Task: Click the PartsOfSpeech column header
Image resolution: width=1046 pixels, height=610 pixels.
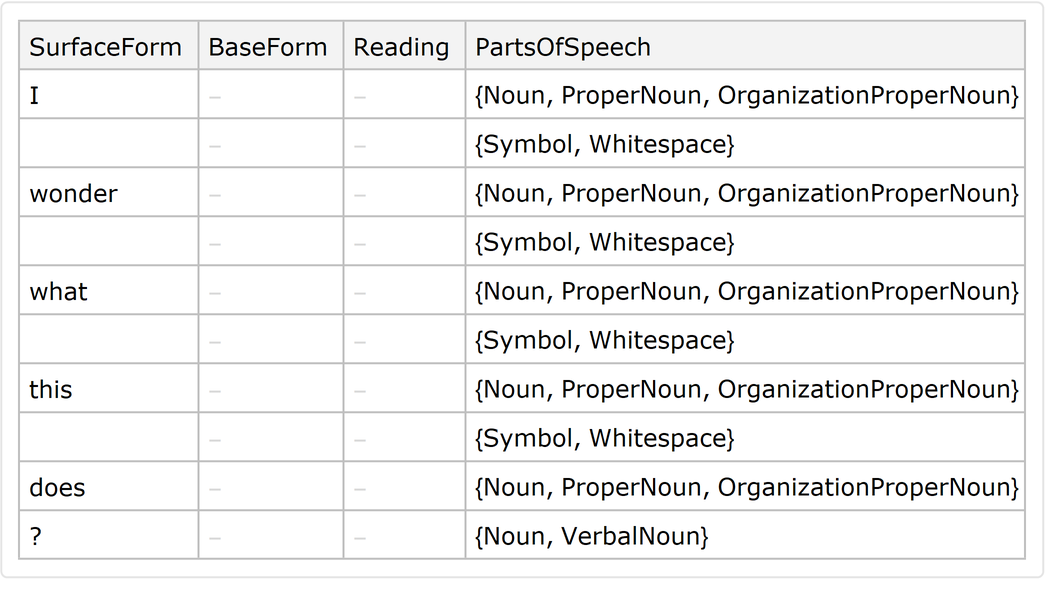Action: [x=563, y=47]
